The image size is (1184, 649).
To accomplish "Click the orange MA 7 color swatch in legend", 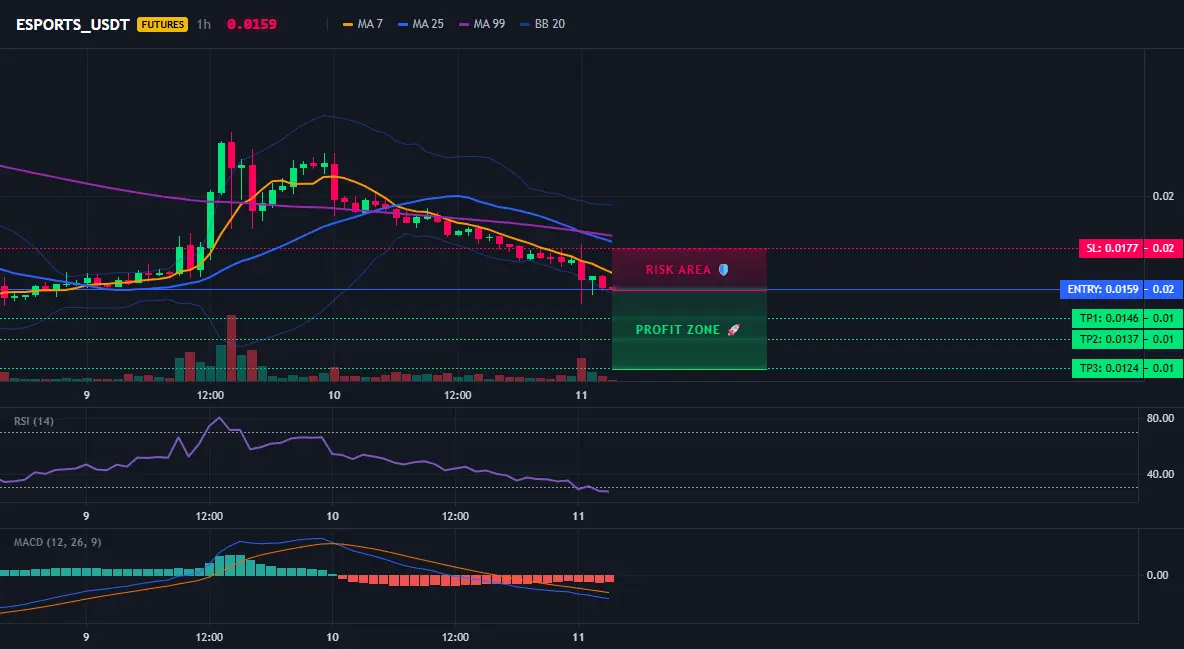I will 347,24.
